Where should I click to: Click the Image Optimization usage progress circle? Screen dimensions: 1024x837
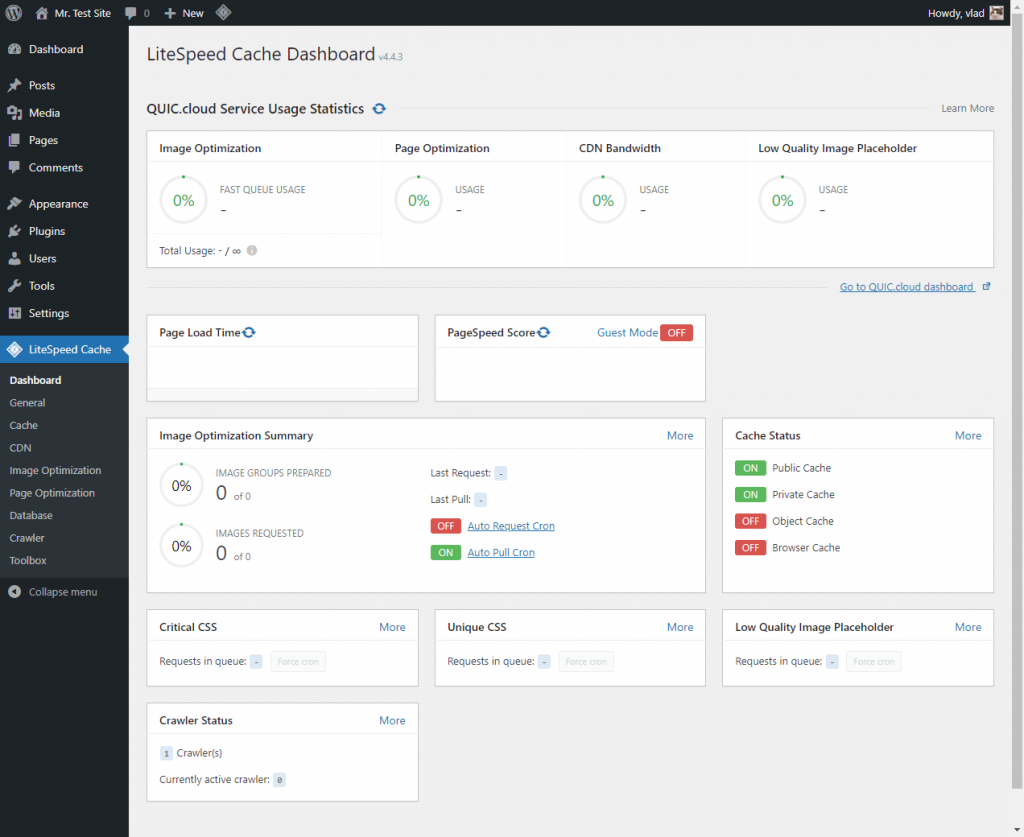click(x=183, y=199)
